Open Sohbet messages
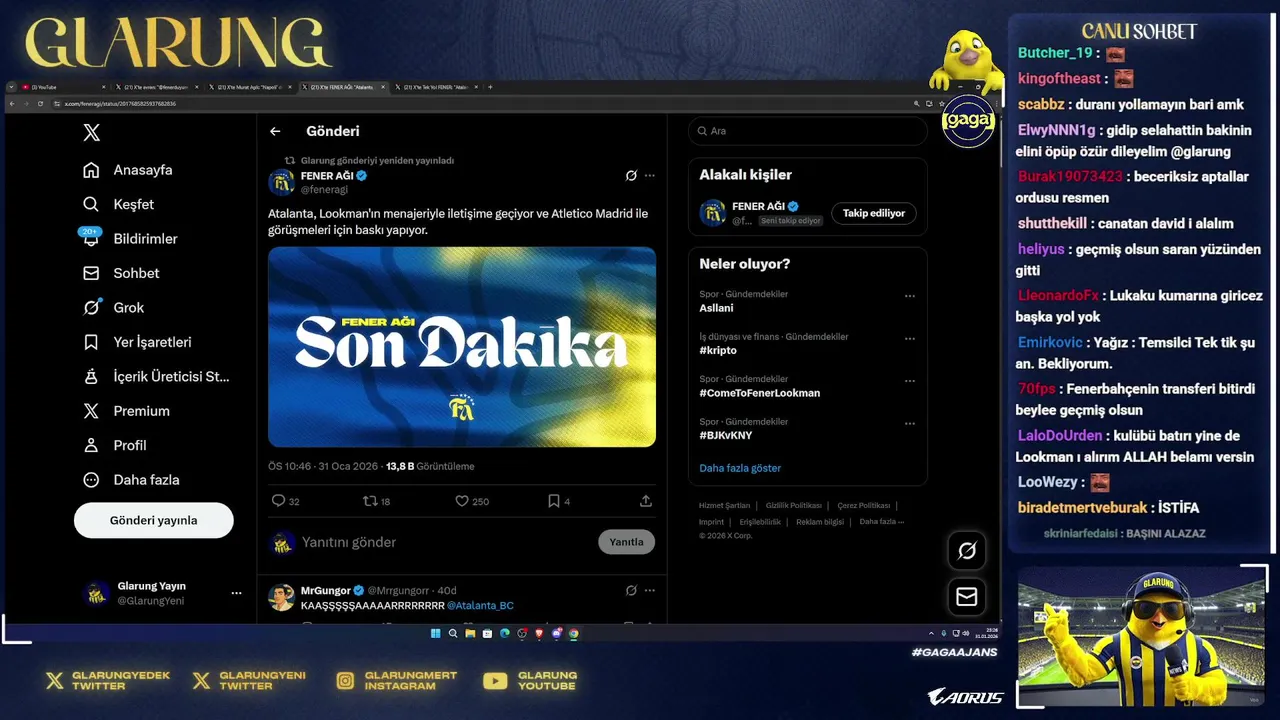Screen dimensions: 1280x720 121,273
